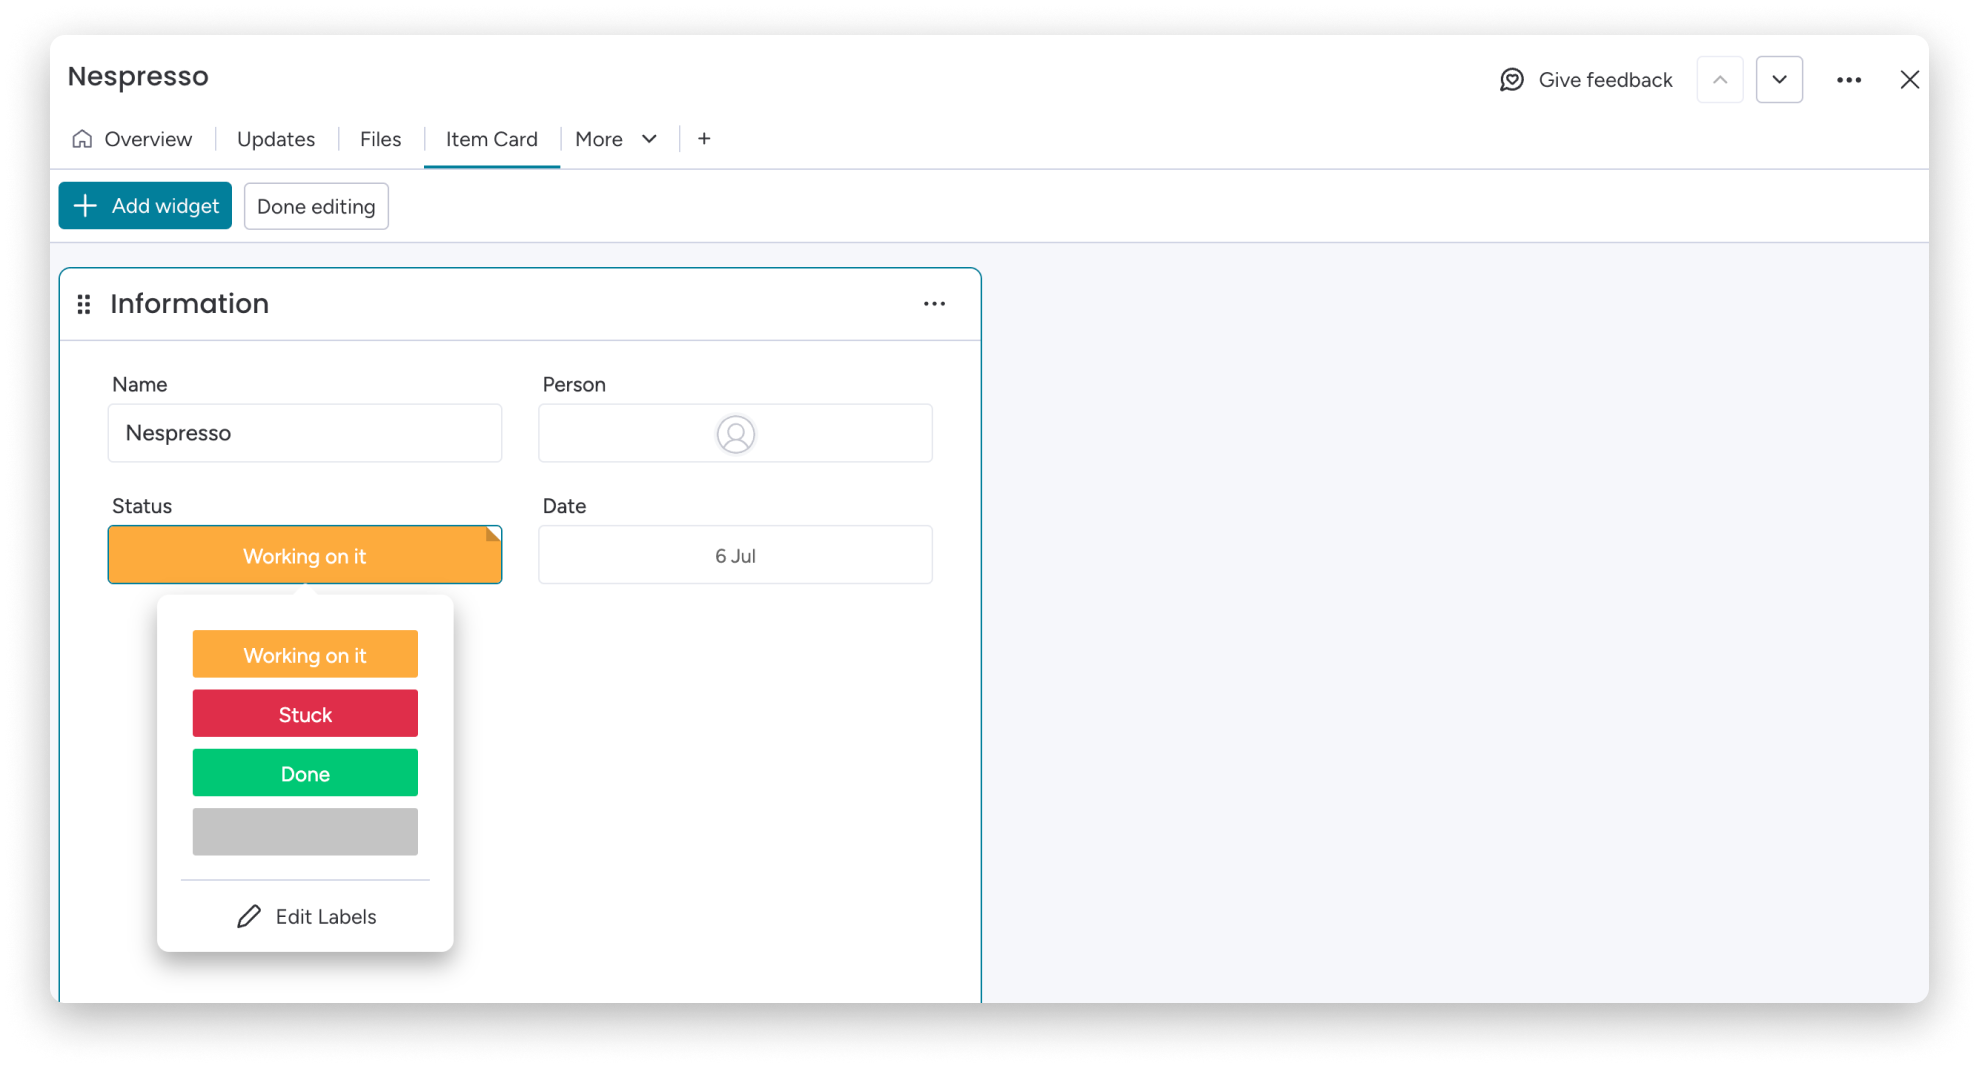The height and width of the screenshot is (1068, 1979).
Task: Switch to the Files tab
Action: (x=380, y=139)
